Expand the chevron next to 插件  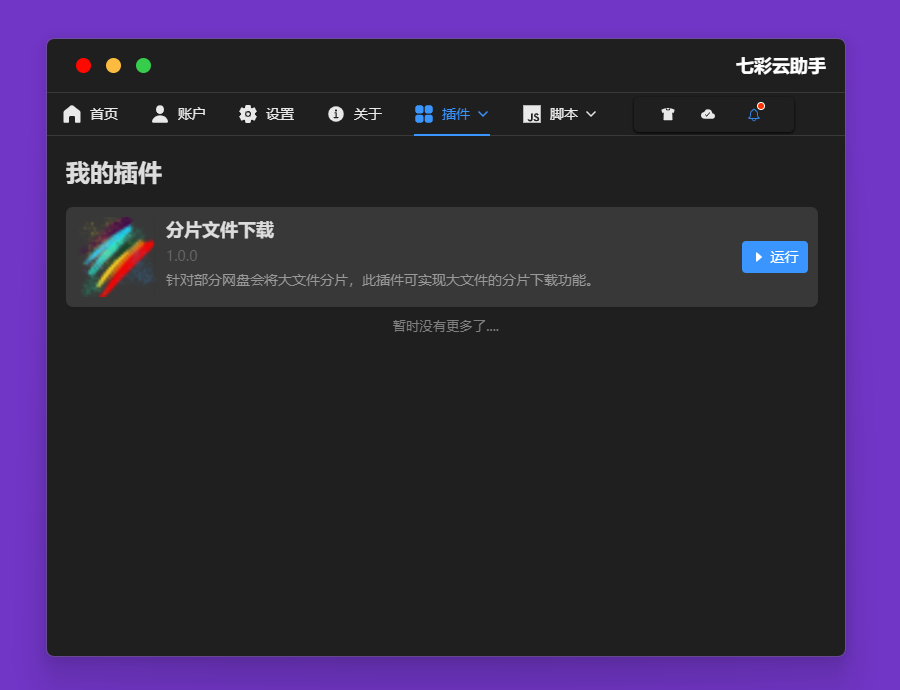(x=483, y=114)
